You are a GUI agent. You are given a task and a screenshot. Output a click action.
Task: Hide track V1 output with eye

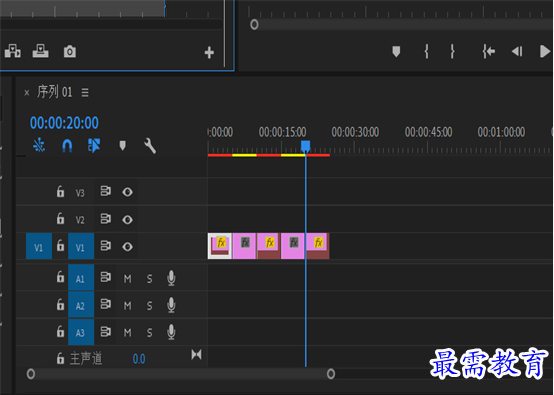click(x=128, y=247)
